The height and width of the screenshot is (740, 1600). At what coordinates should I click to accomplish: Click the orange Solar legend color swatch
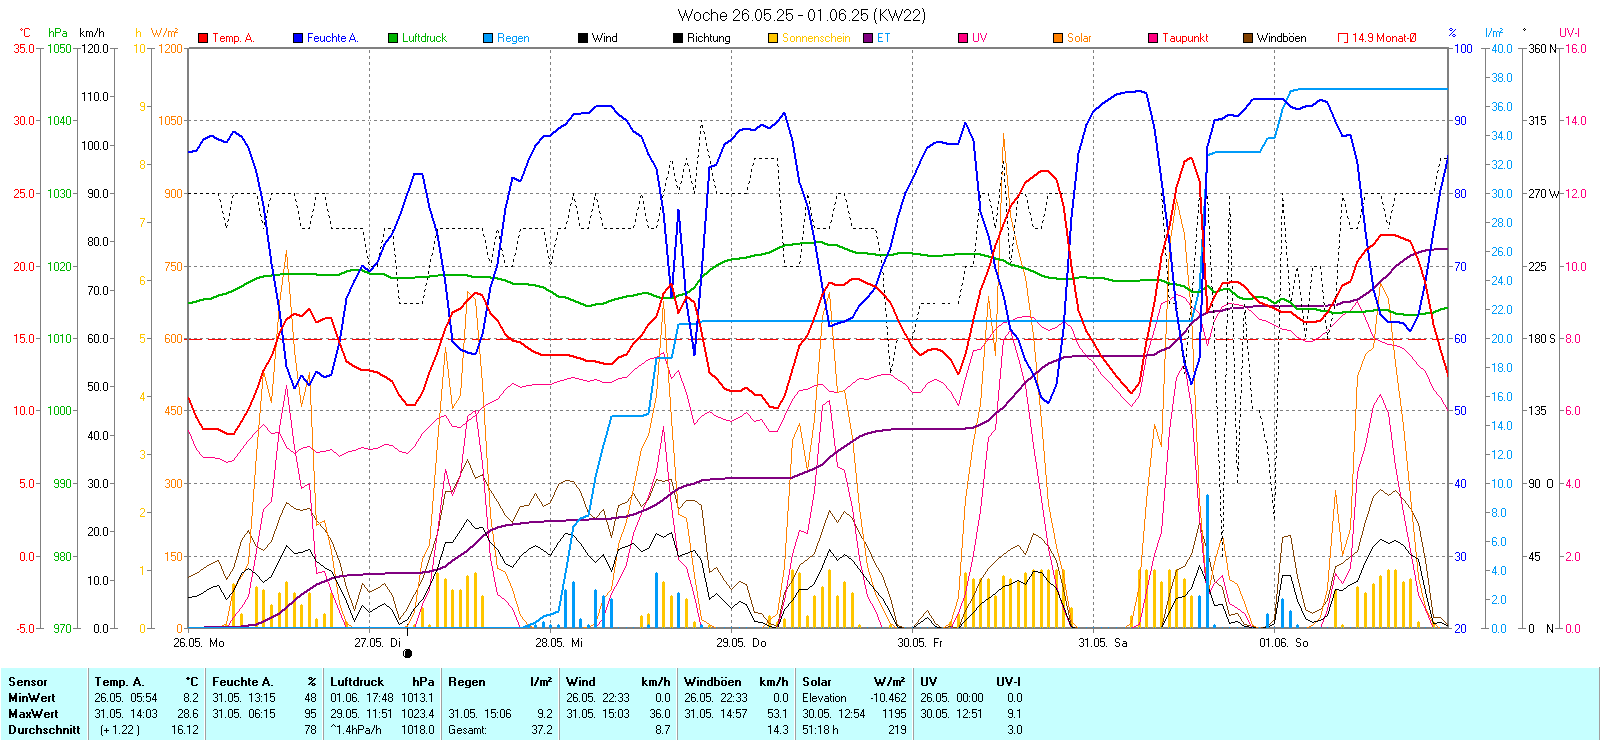pos(1058,38)
